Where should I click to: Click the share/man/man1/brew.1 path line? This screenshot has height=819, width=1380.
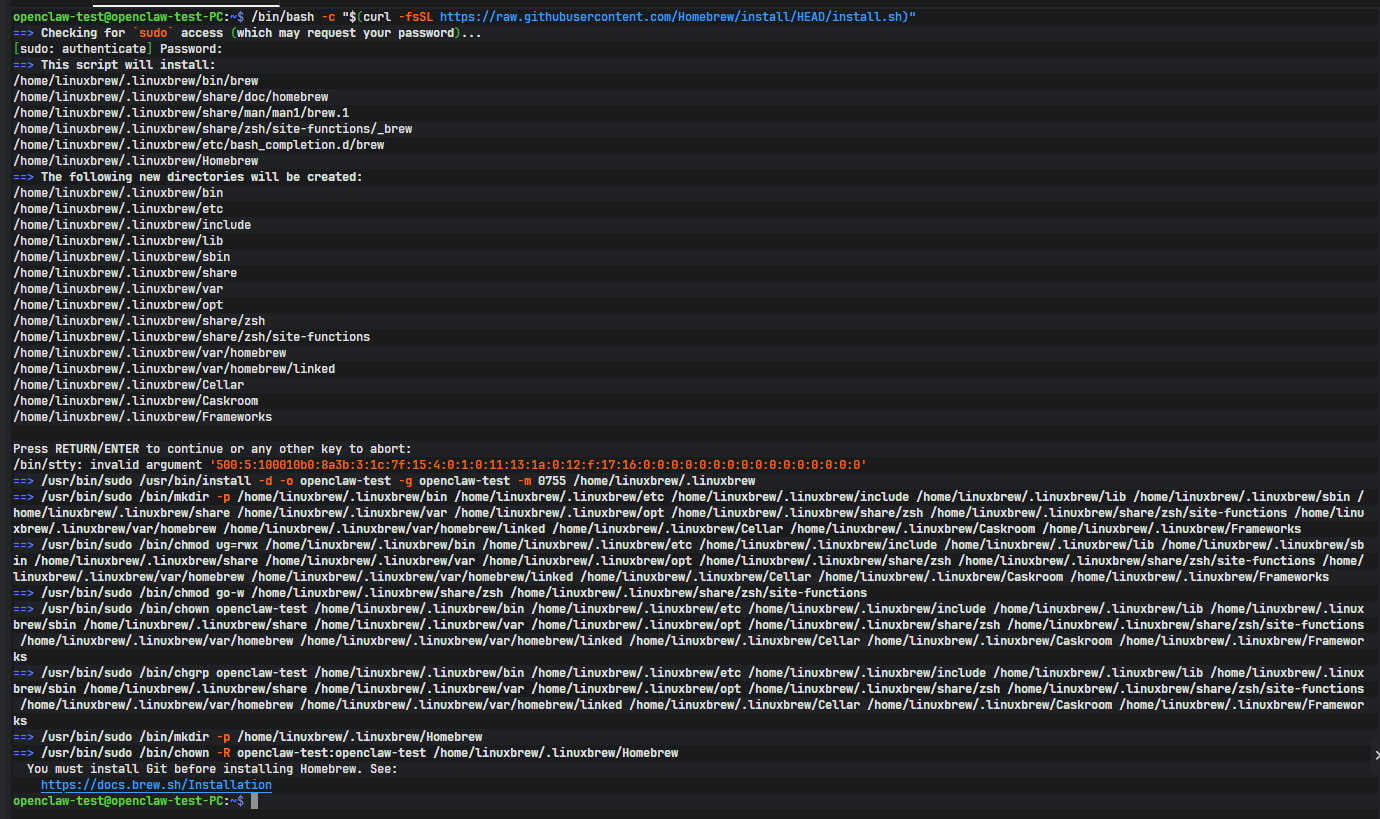181,113
